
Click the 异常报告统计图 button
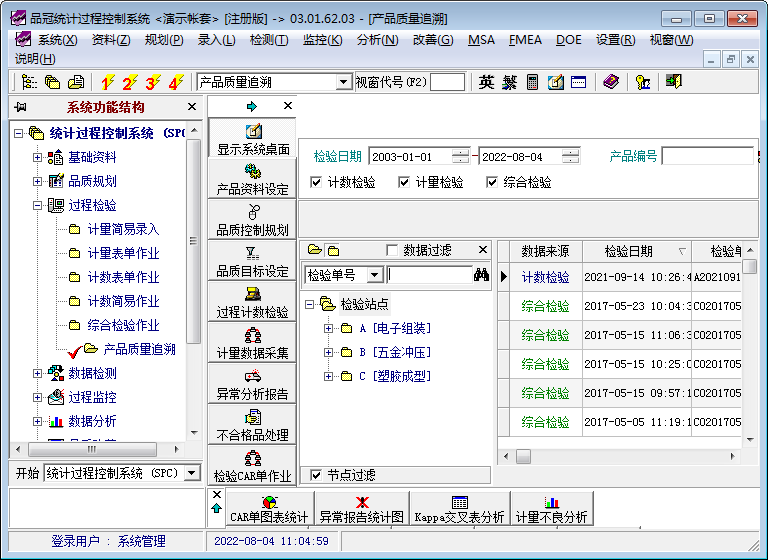click(362, 509)
